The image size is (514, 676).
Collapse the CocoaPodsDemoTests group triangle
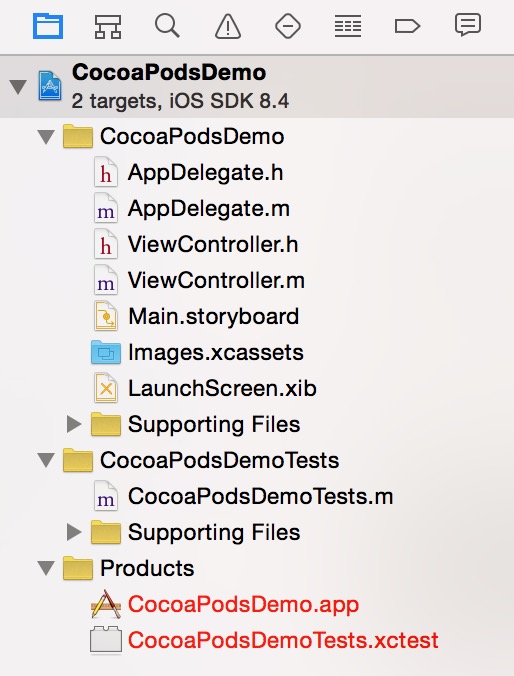coord(46,460)
